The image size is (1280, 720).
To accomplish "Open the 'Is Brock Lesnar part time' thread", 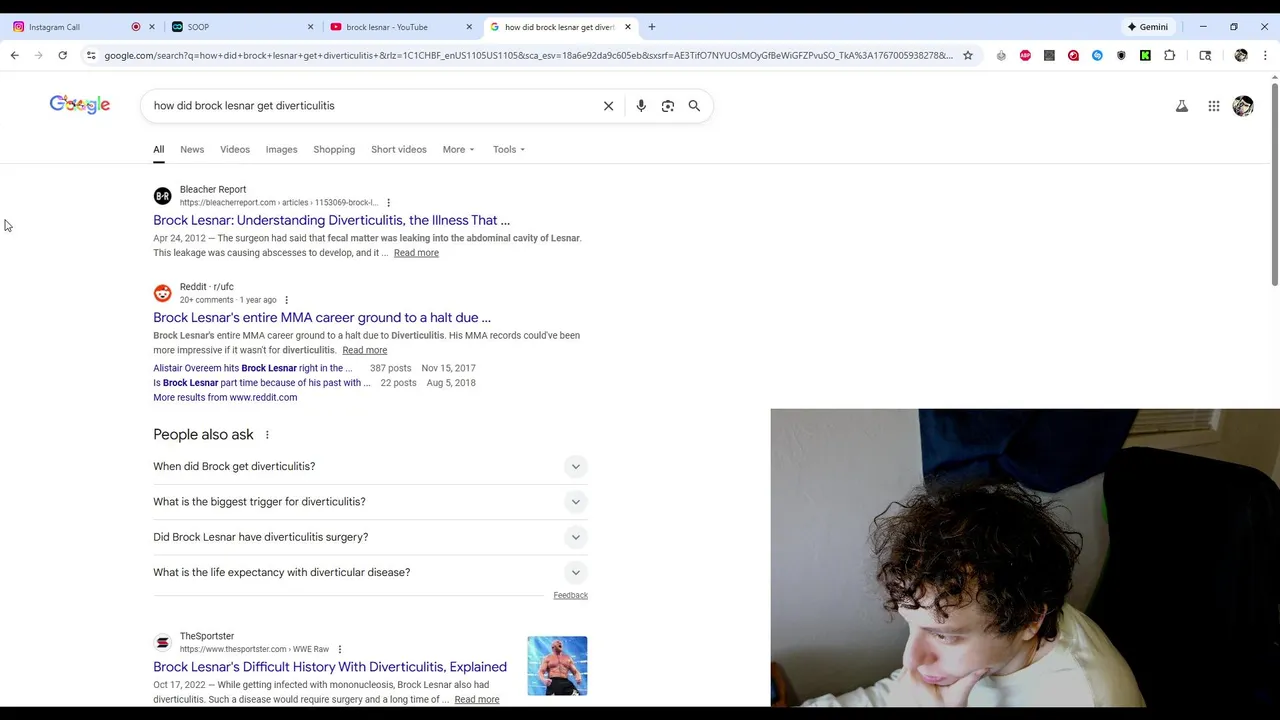I will point(261,383).
